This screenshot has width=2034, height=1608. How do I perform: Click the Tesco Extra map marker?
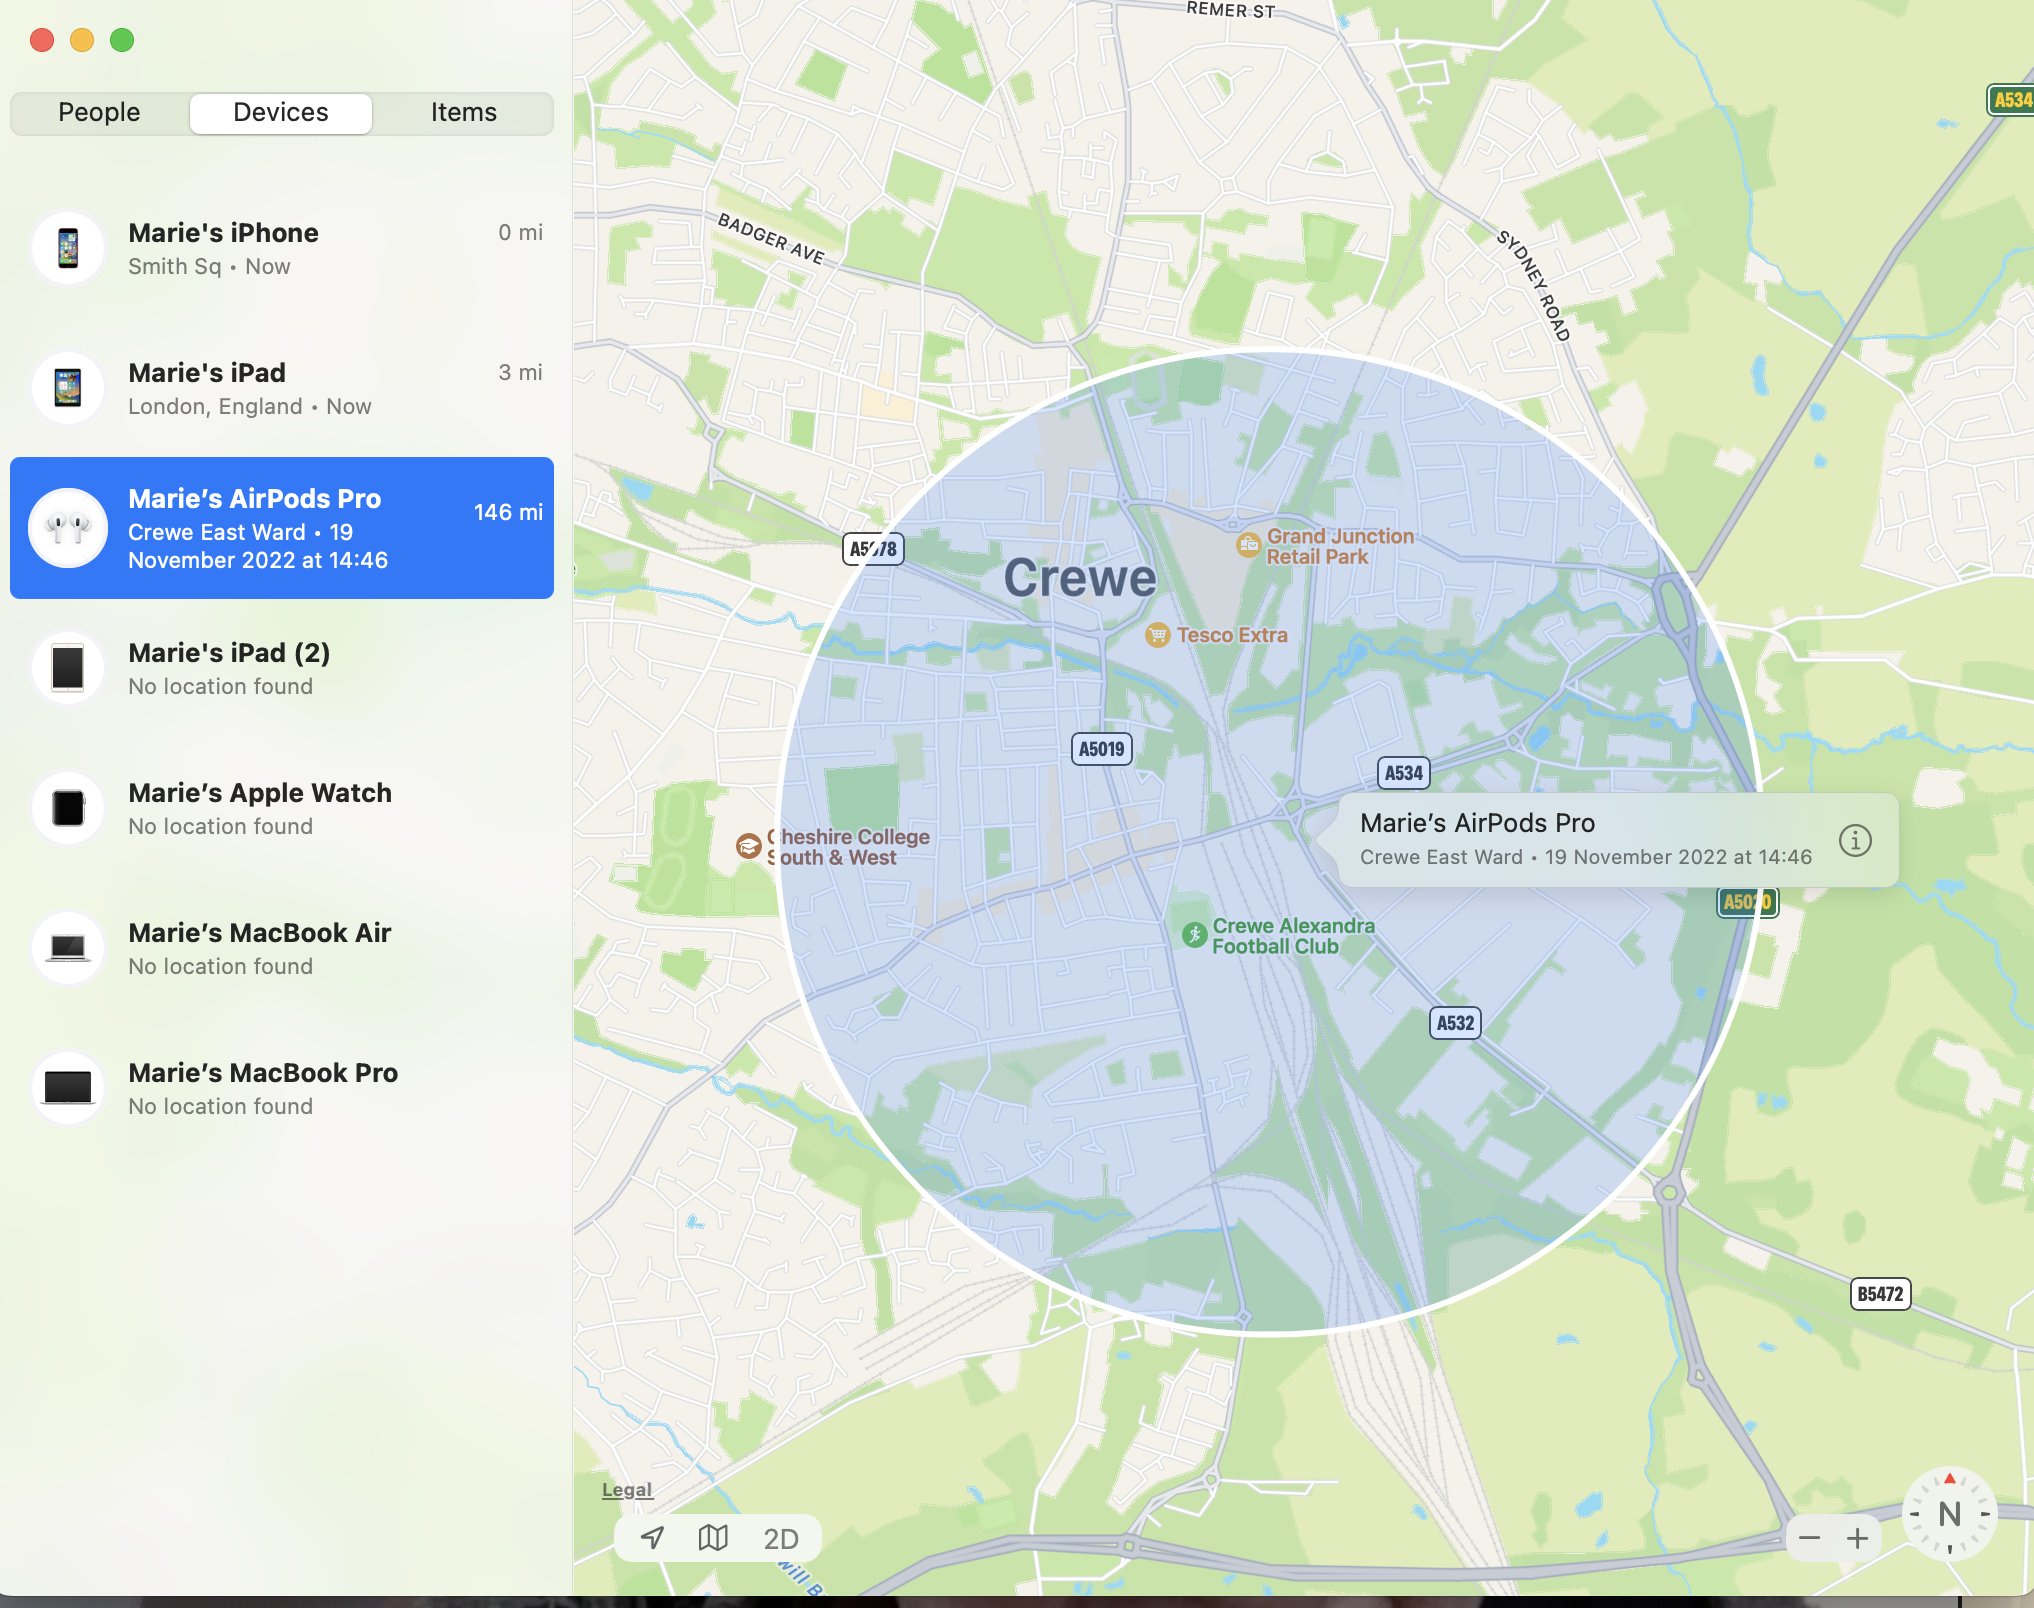tap(1157, 635)
